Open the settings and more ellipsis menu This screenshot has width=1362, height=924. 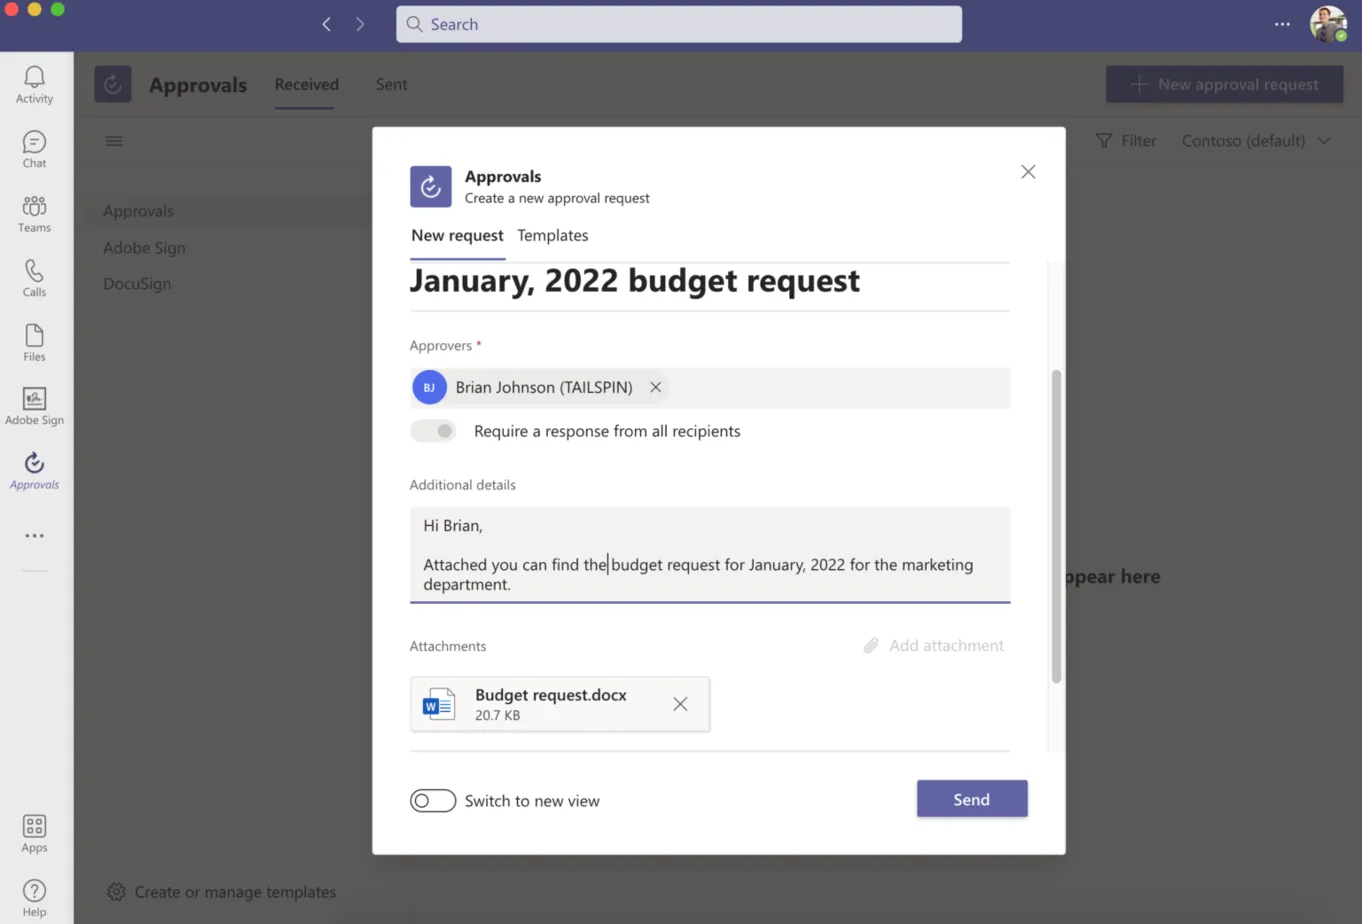[1282, 24]
